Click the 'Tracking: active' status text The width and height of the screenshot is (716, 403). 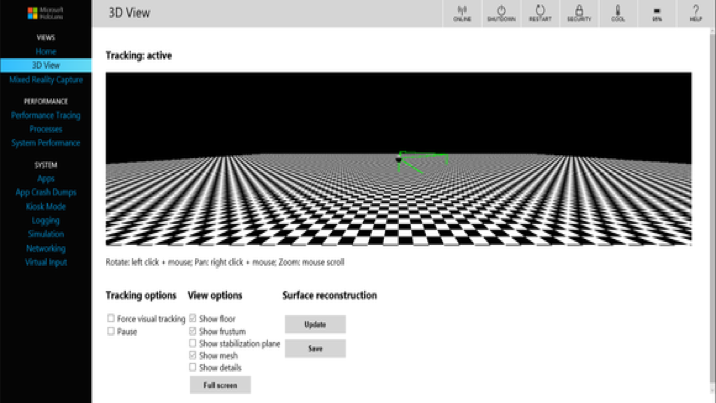pyautogui.click(x=139, y=56)
